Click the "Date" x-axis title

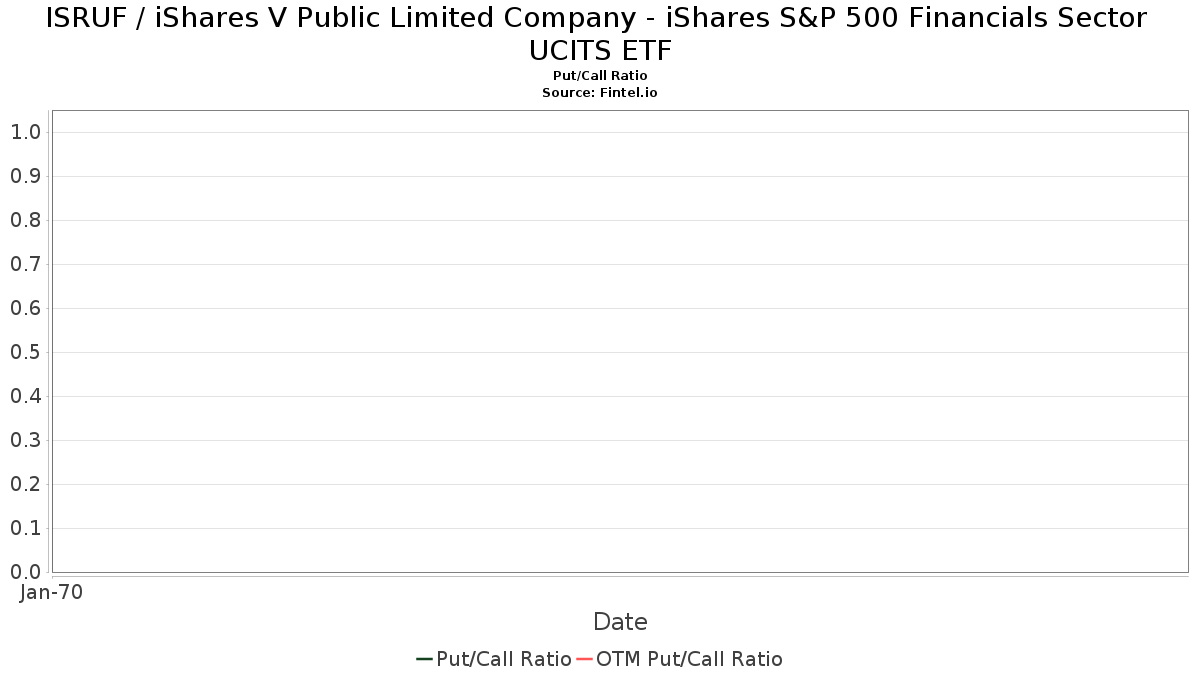coord(620,622)
